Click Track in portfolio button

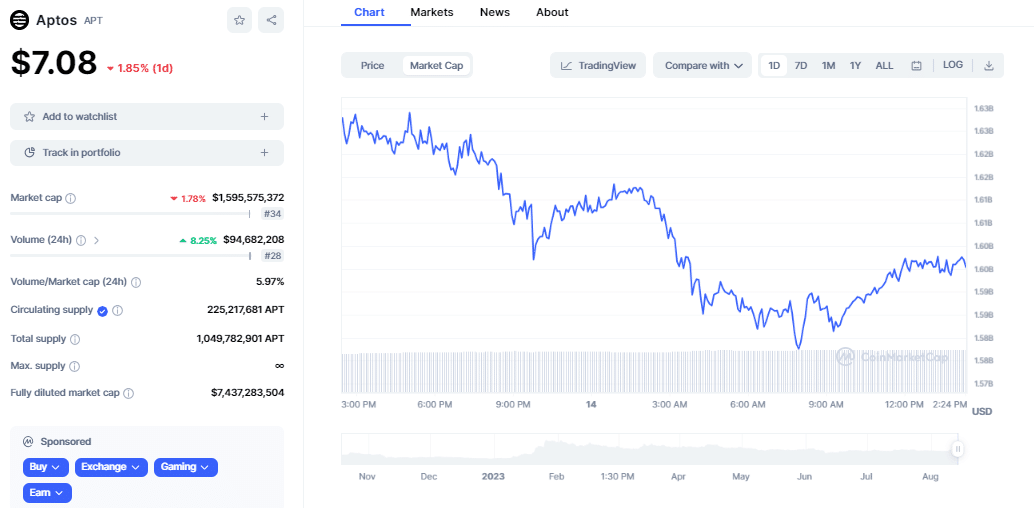pyautogui.click(x=147, y=152)
